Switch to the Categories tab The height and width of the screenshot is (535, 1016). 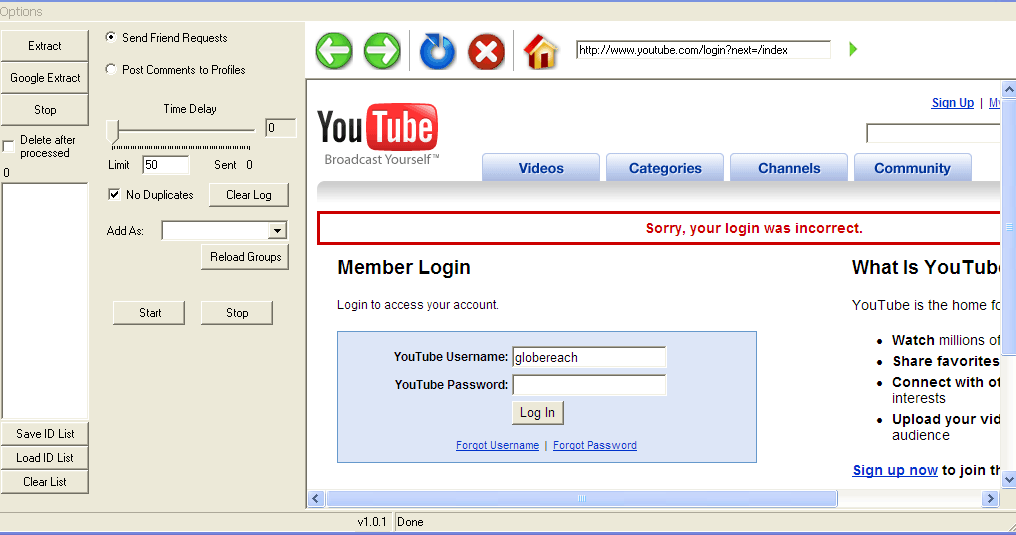[665, 168]
